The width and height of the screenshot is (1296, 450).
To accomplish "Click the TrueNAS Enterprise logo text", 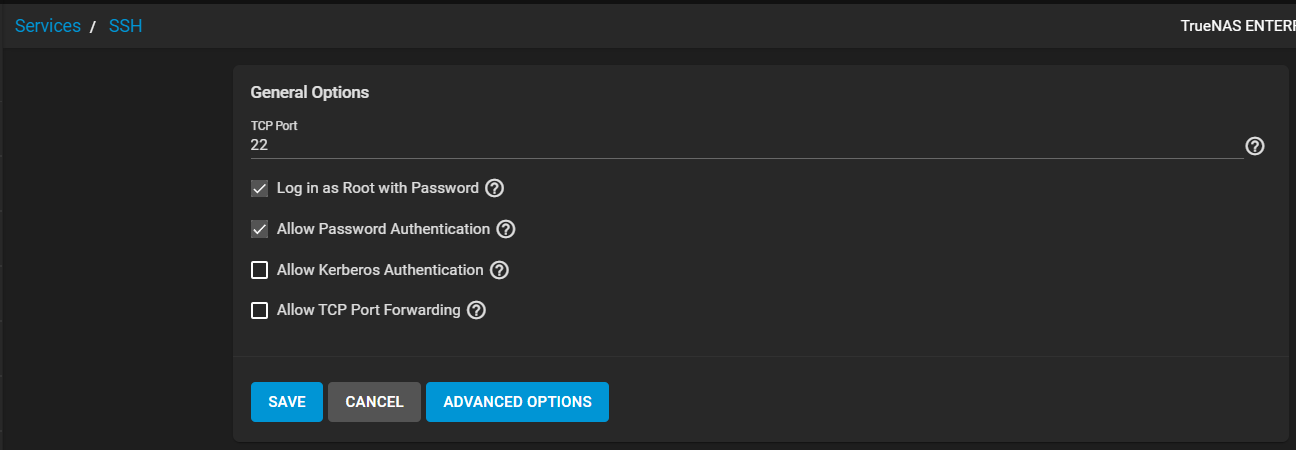I will click(1237, 26).
